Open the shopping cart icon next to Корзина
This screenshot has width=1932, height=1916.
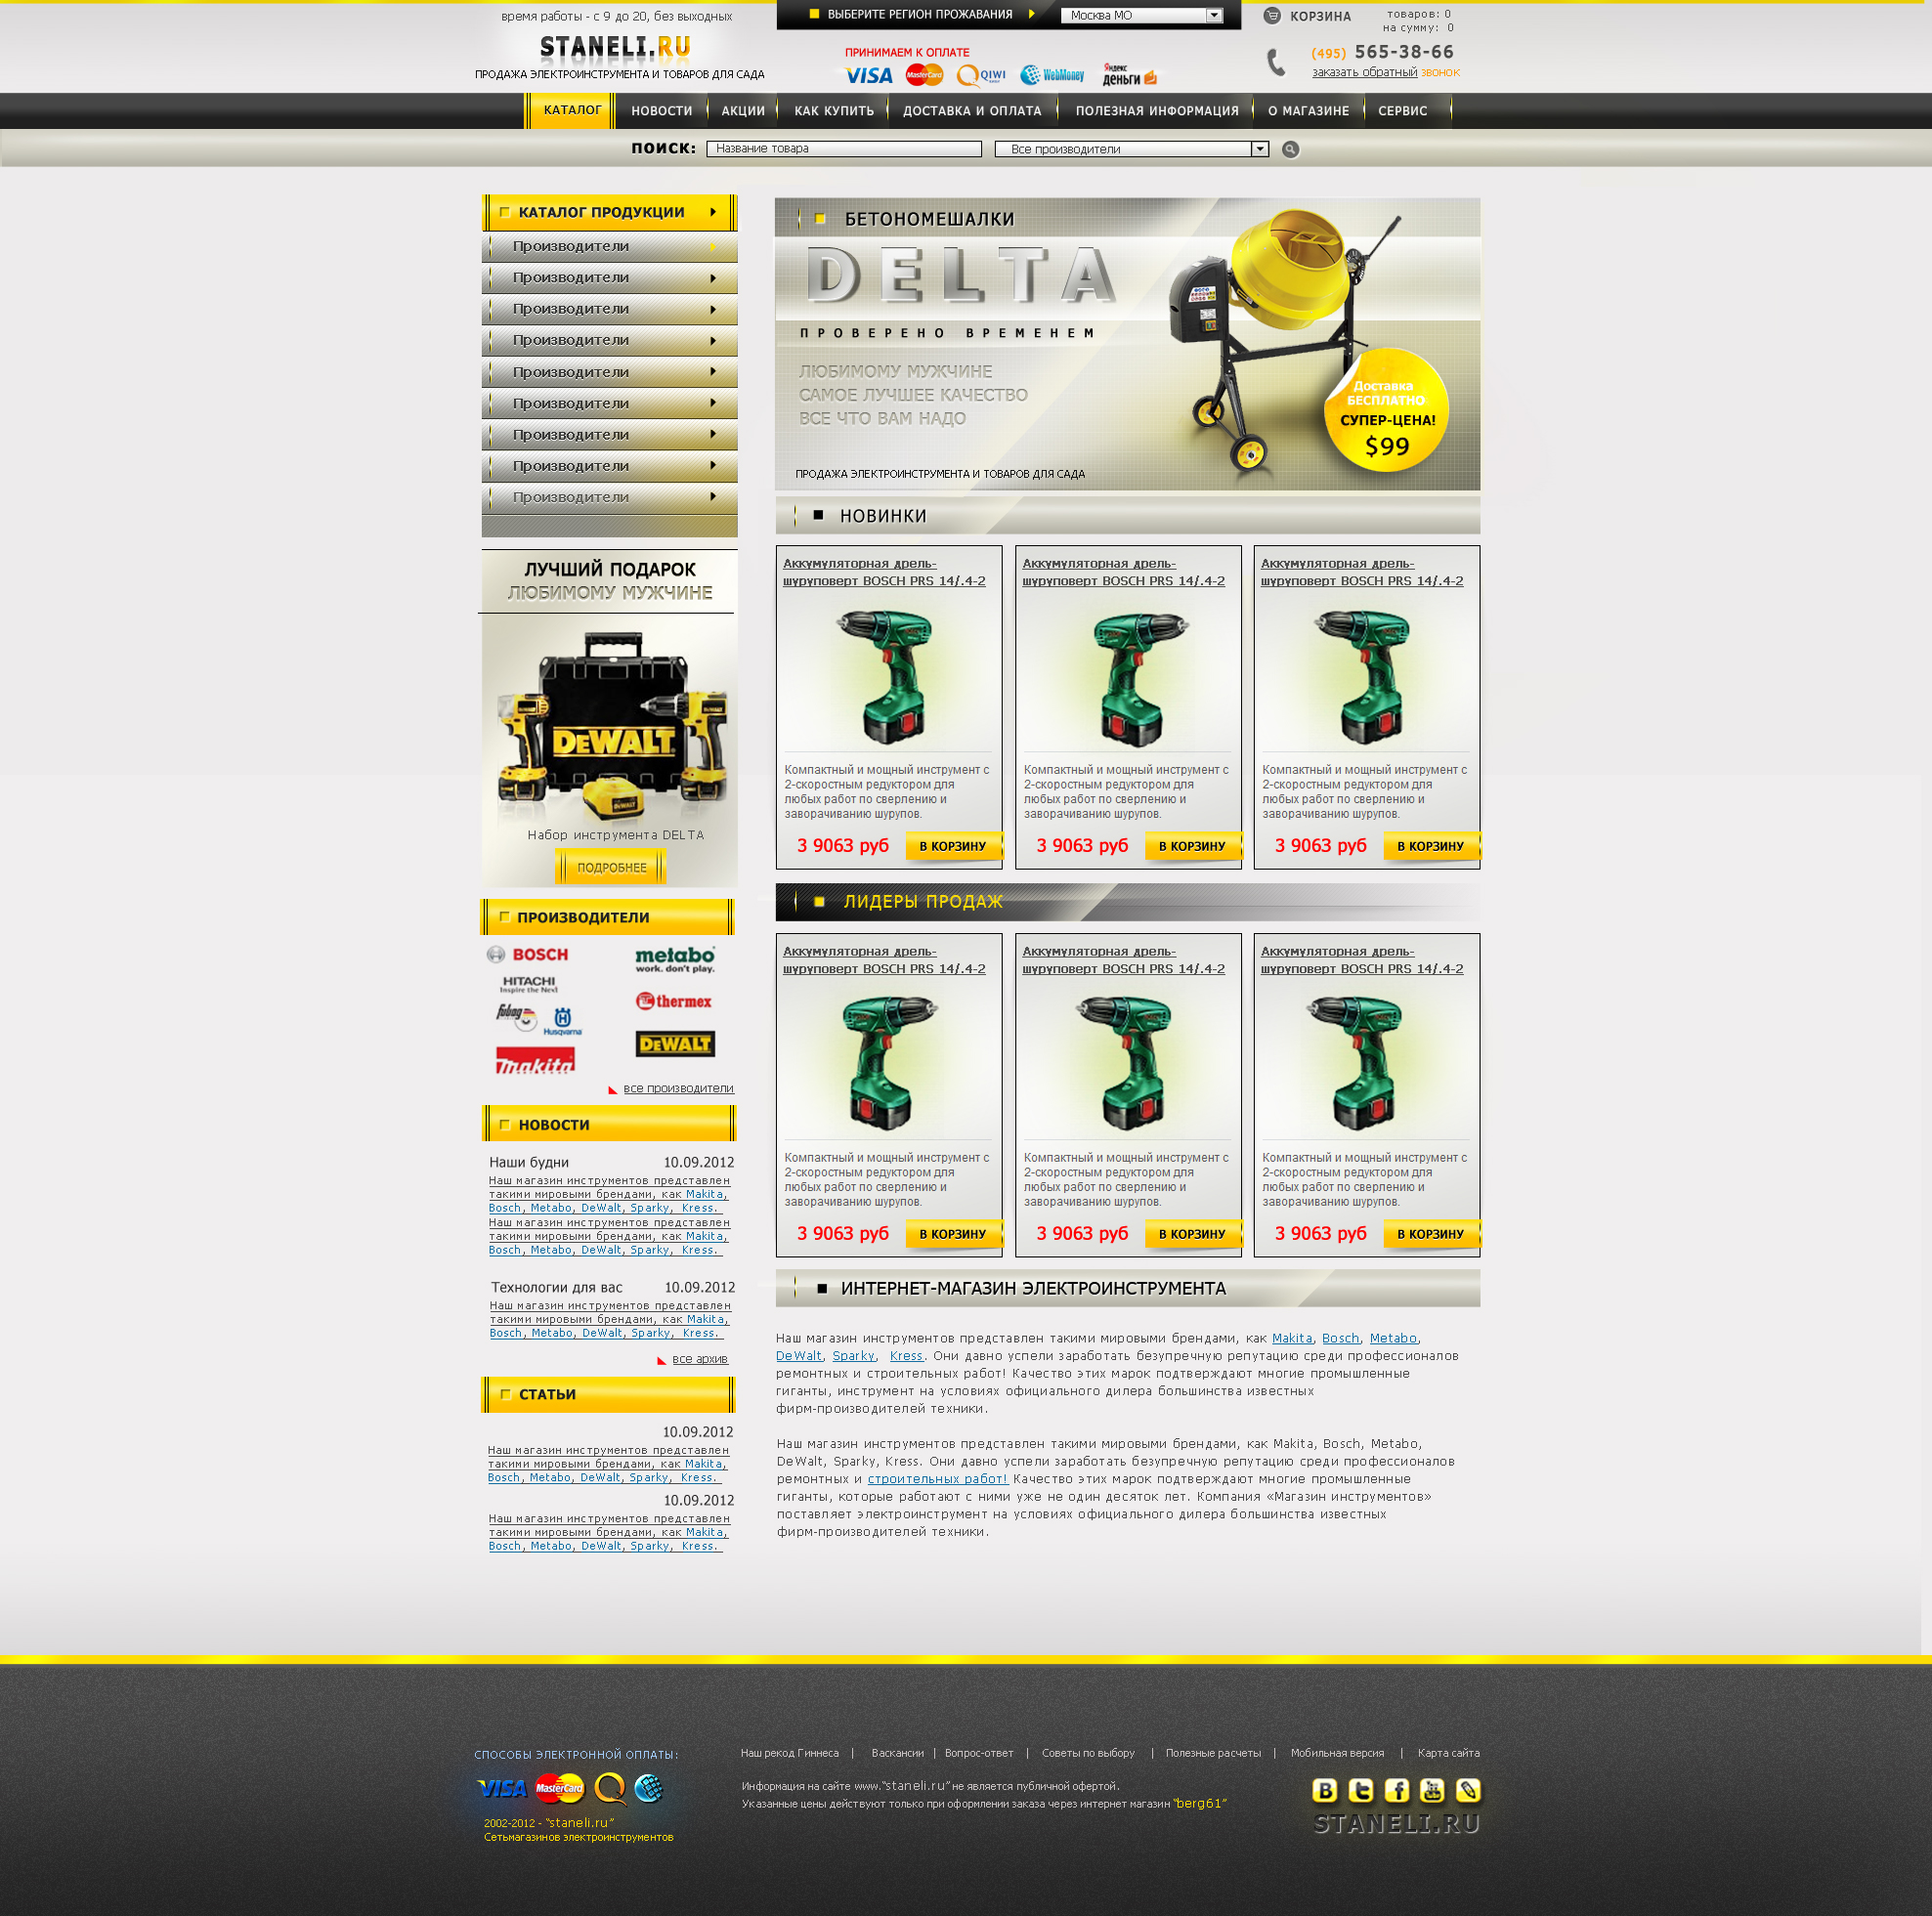[1271, 15]
